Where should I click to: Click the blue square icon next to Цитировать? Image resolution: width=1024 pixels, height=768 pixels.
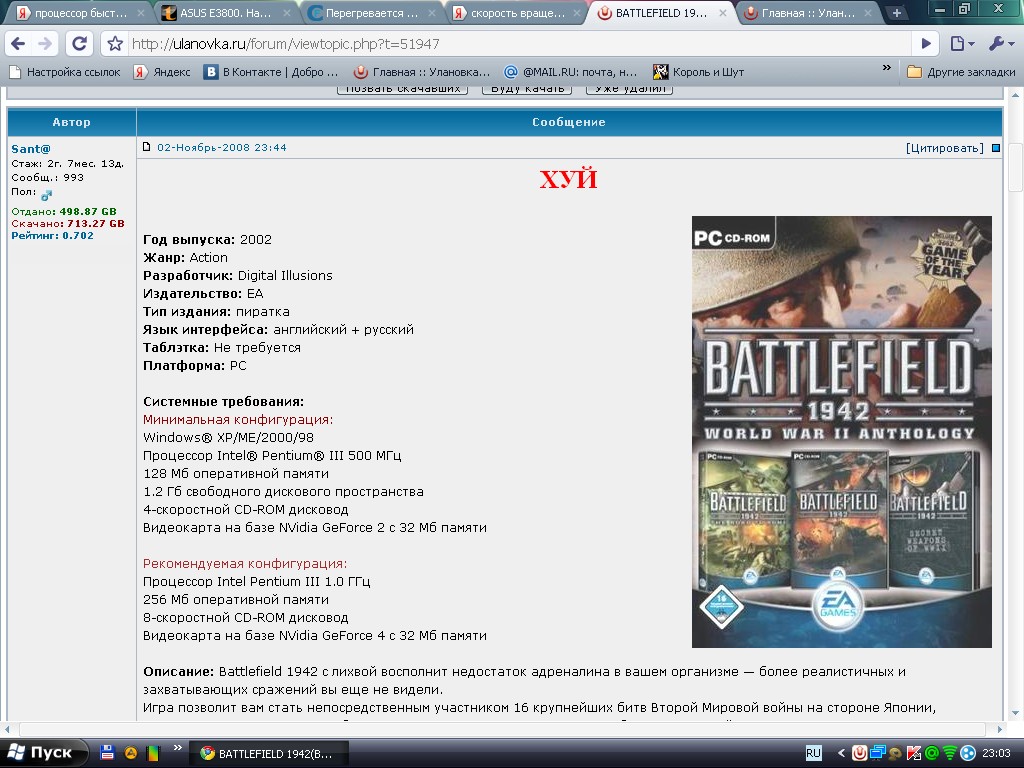(x=996, y=148)
